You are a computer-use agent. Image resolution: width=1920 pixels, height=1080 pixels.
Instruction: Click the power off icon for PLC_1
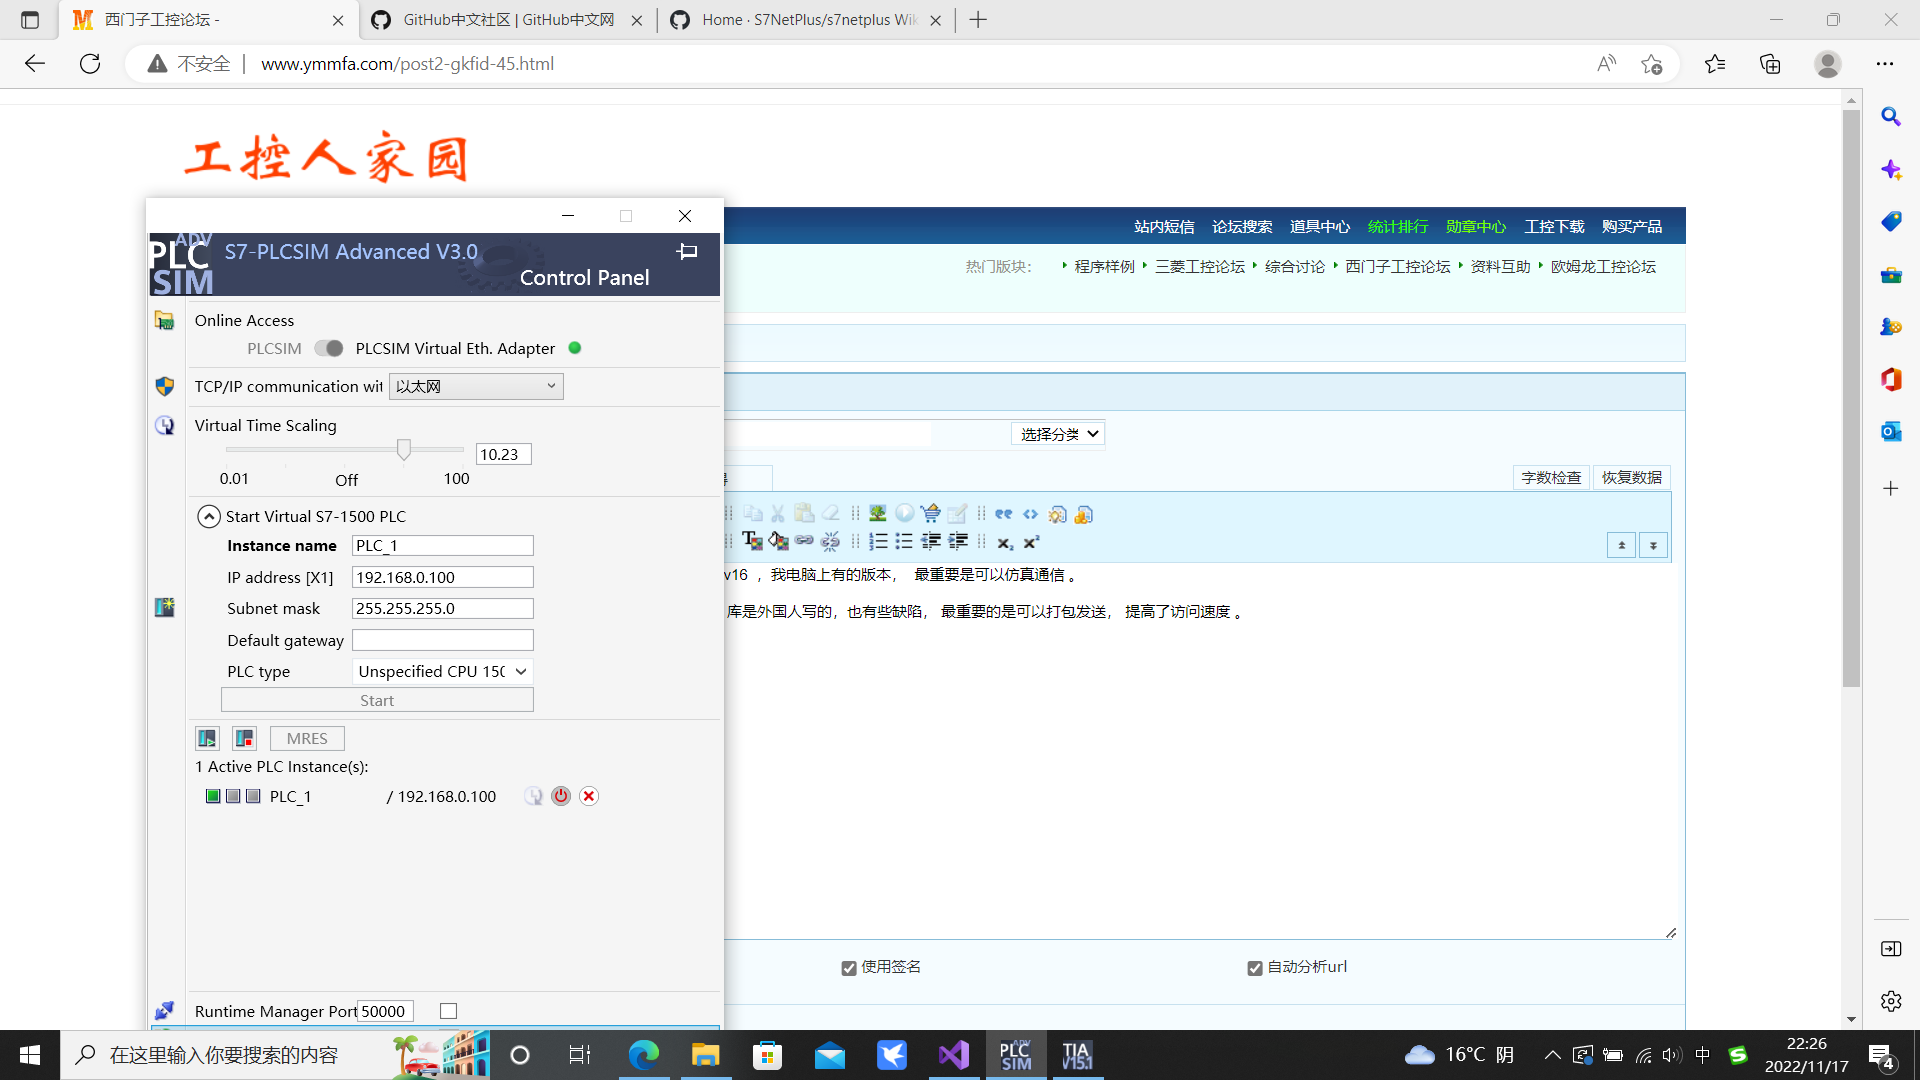[x=561, y=796]
